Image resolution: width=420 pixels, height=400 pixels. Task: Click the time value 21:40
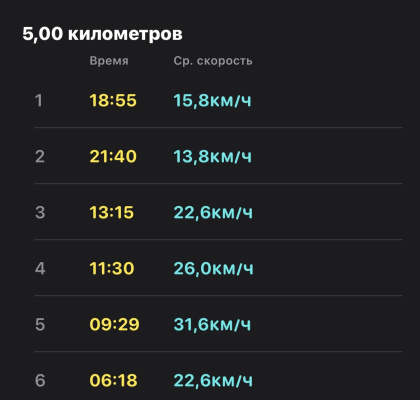(113, 156)
